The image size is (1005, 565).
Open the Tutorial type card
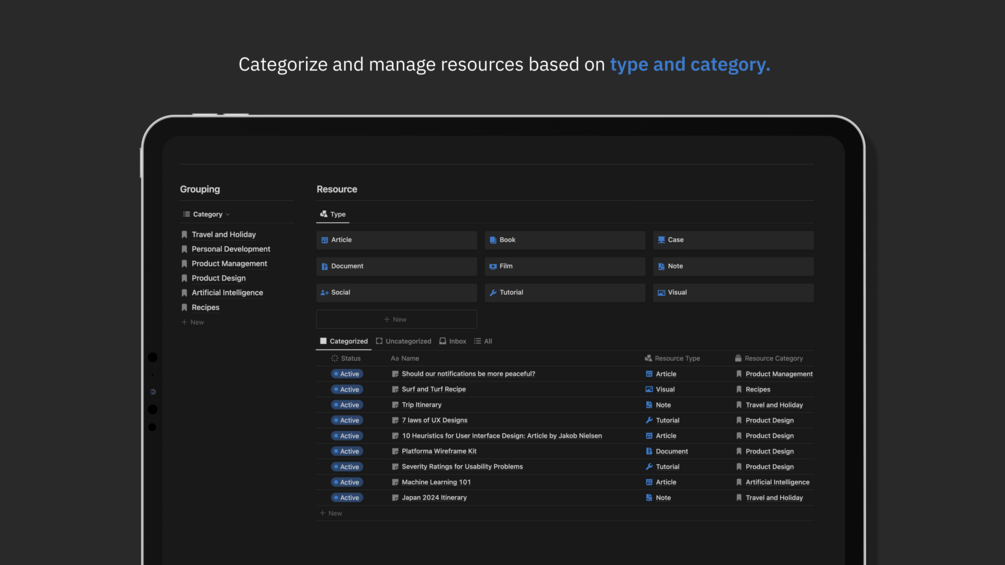565,292
